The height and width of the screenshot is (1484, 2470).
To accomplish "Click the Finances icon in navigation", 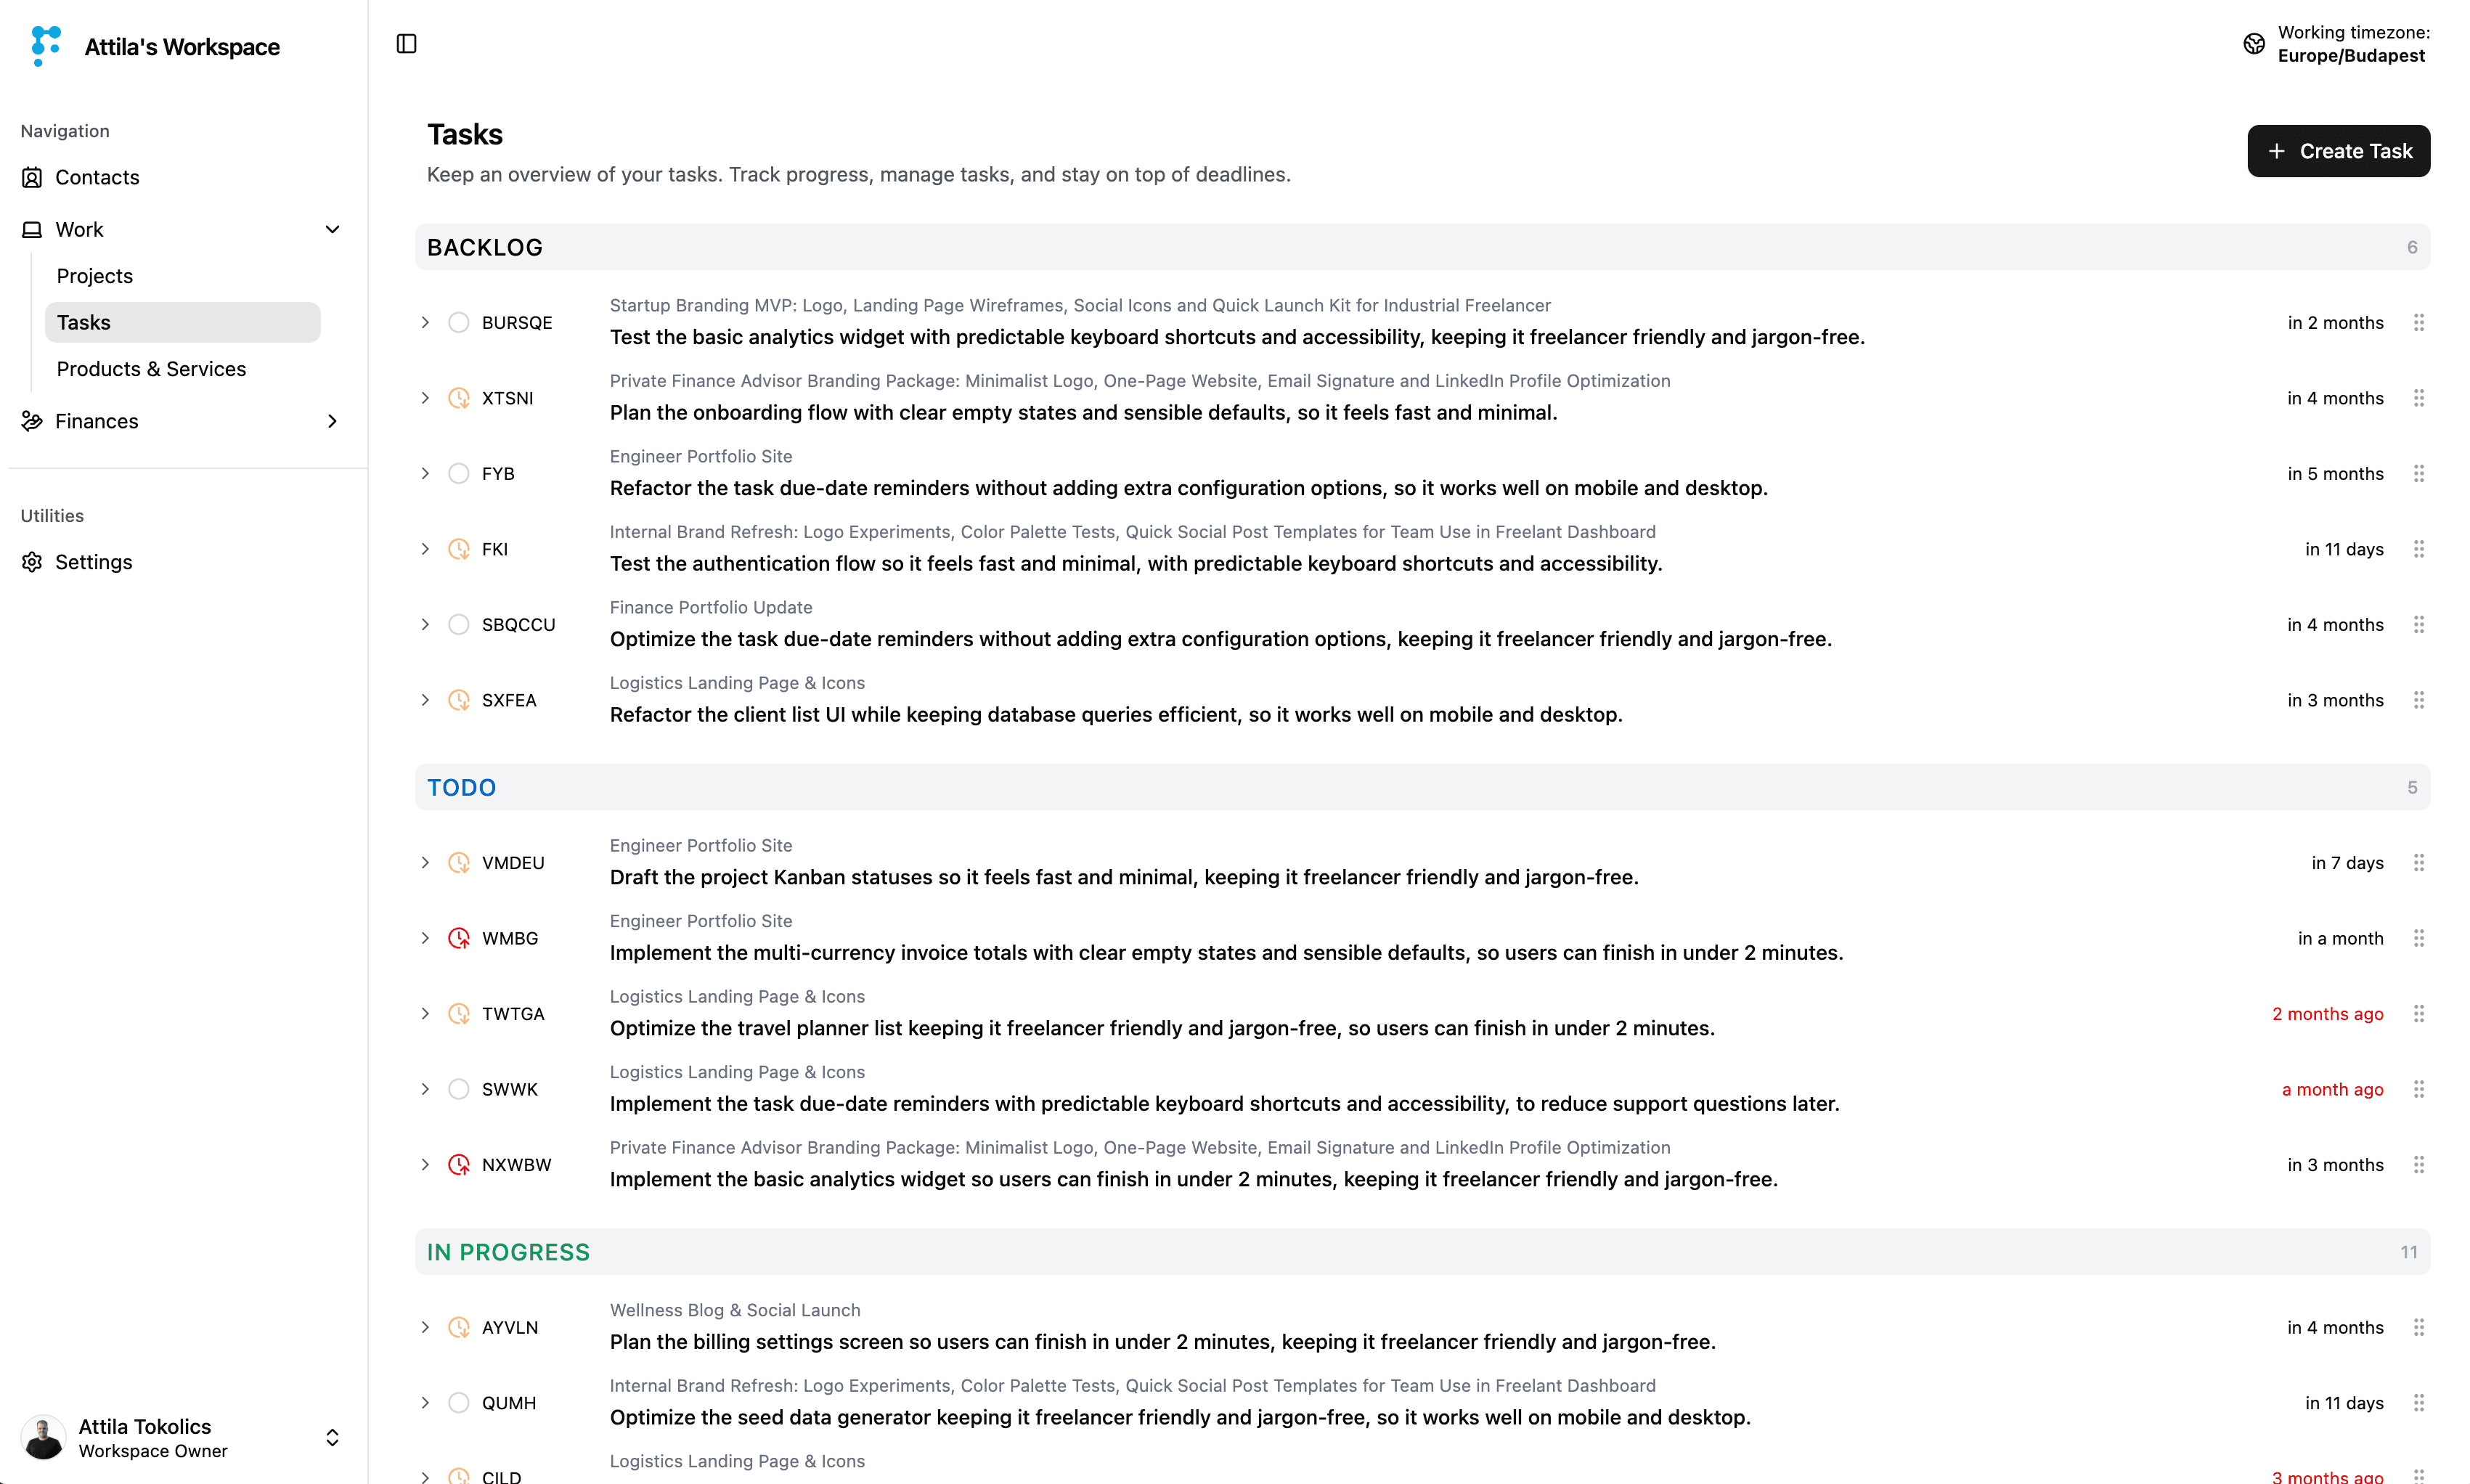I will click(31, 421).
